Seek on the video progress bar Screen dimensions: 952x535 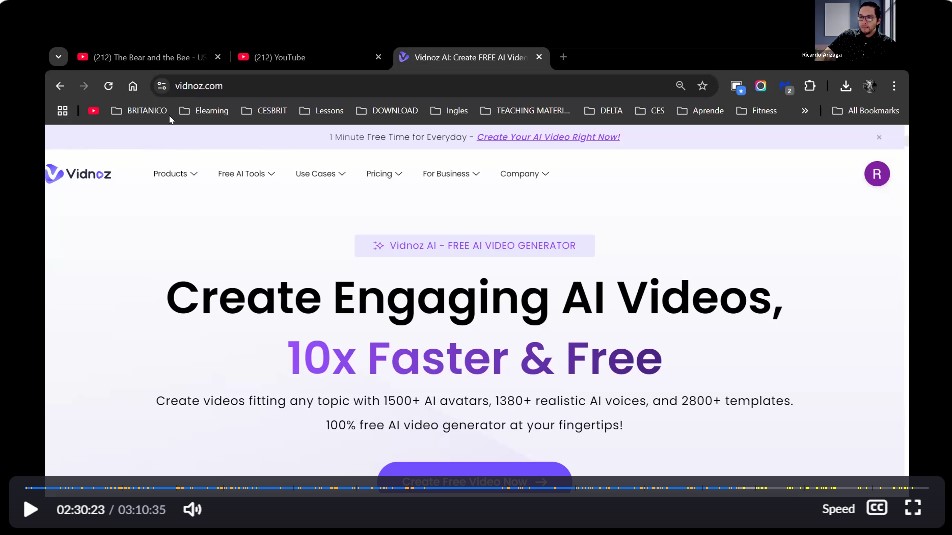click(477, 488)
